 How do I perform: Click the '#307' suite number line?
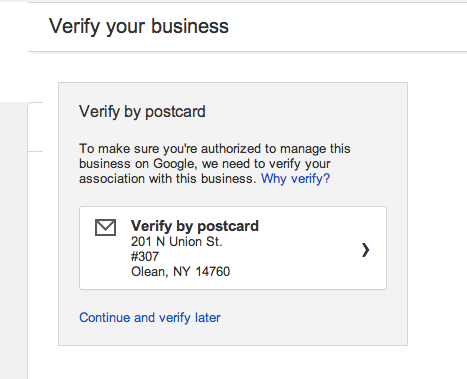click(x=145, y=257)
